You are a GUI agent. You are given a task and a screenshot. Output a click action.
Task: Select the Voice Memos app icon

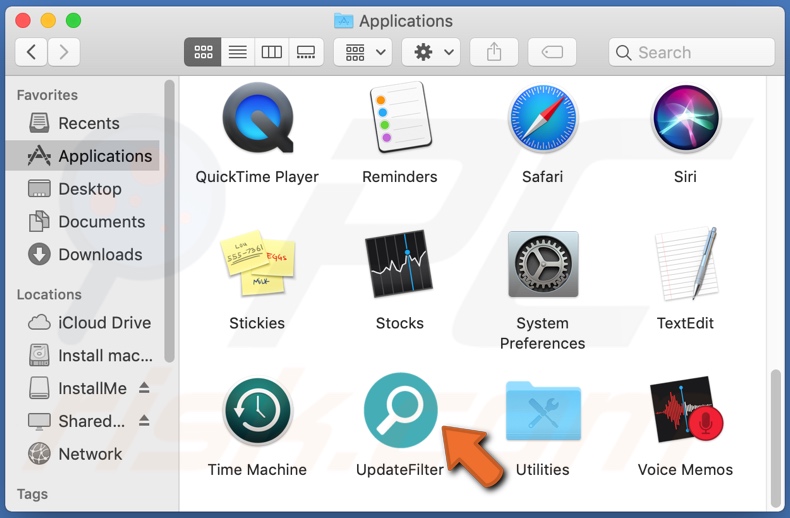tap(686, 410)
